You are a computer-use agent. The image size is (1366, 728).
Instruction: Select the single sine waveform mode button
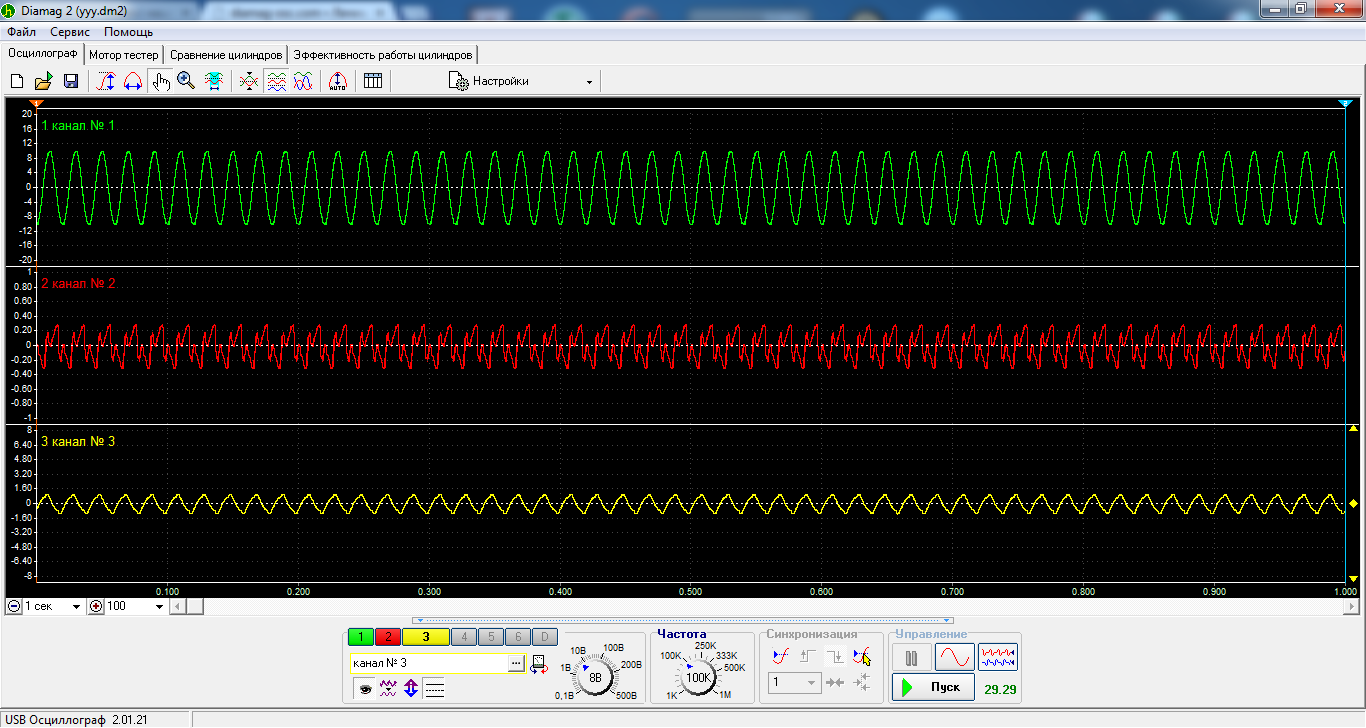pos(954,658)
